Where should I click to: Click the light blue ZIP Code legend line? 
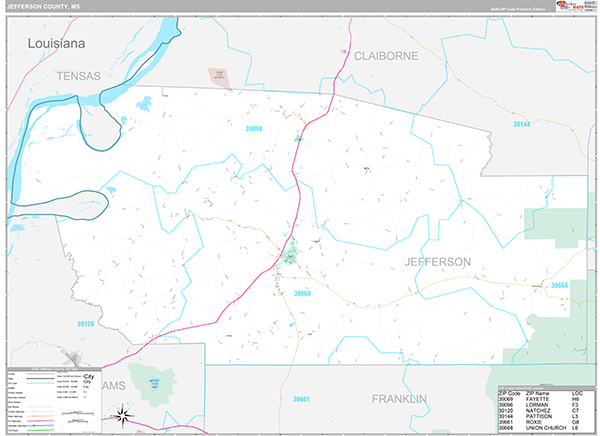point(41,383)
